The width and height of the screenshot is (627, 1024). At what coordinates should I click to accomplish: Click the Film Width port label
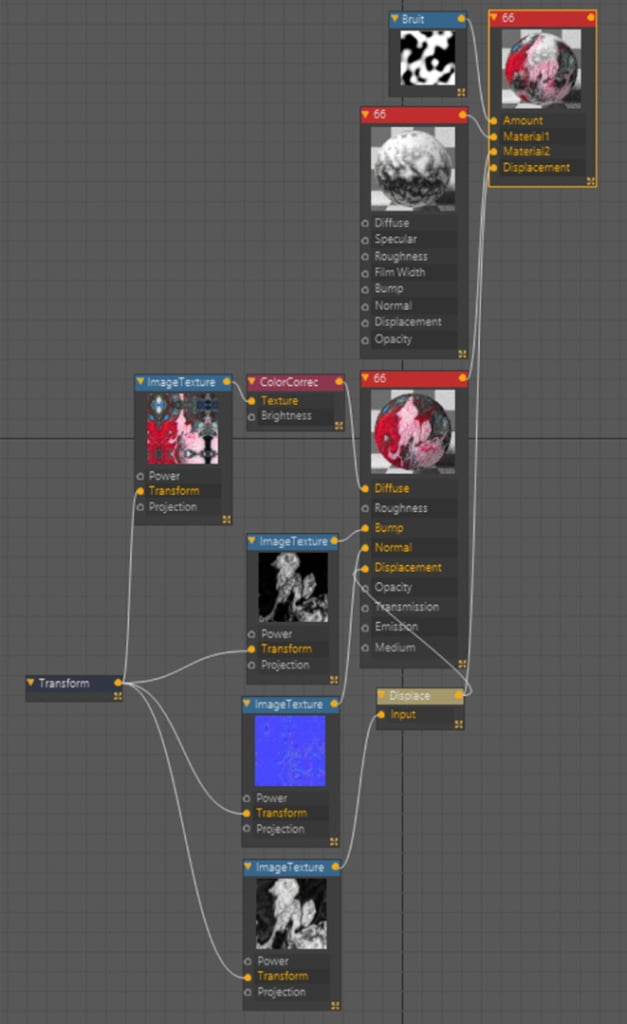pyautogui.click(x=399, y=272)
